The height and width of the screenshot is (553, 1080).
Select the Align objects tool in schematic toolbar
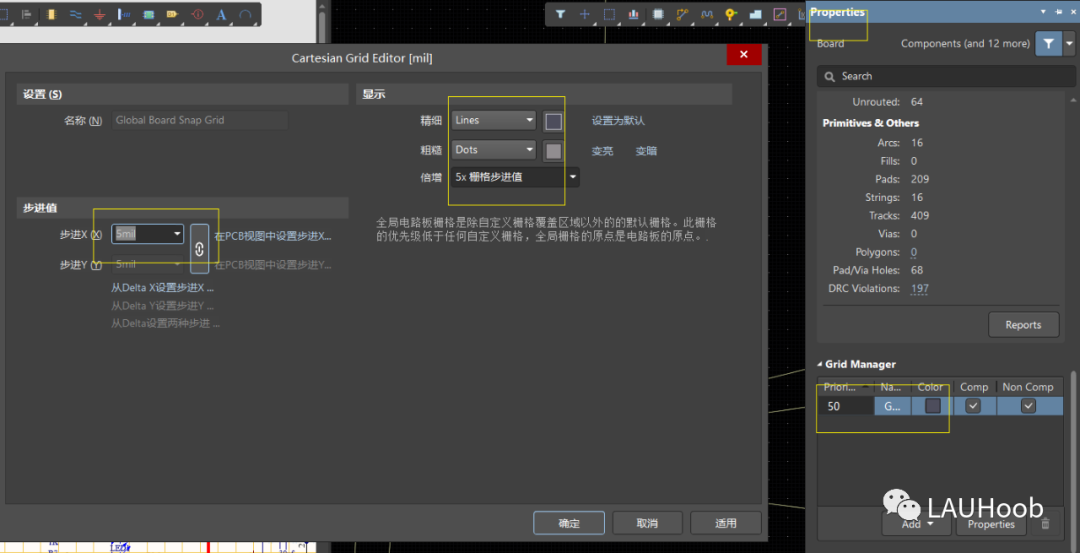coord(27,14)
